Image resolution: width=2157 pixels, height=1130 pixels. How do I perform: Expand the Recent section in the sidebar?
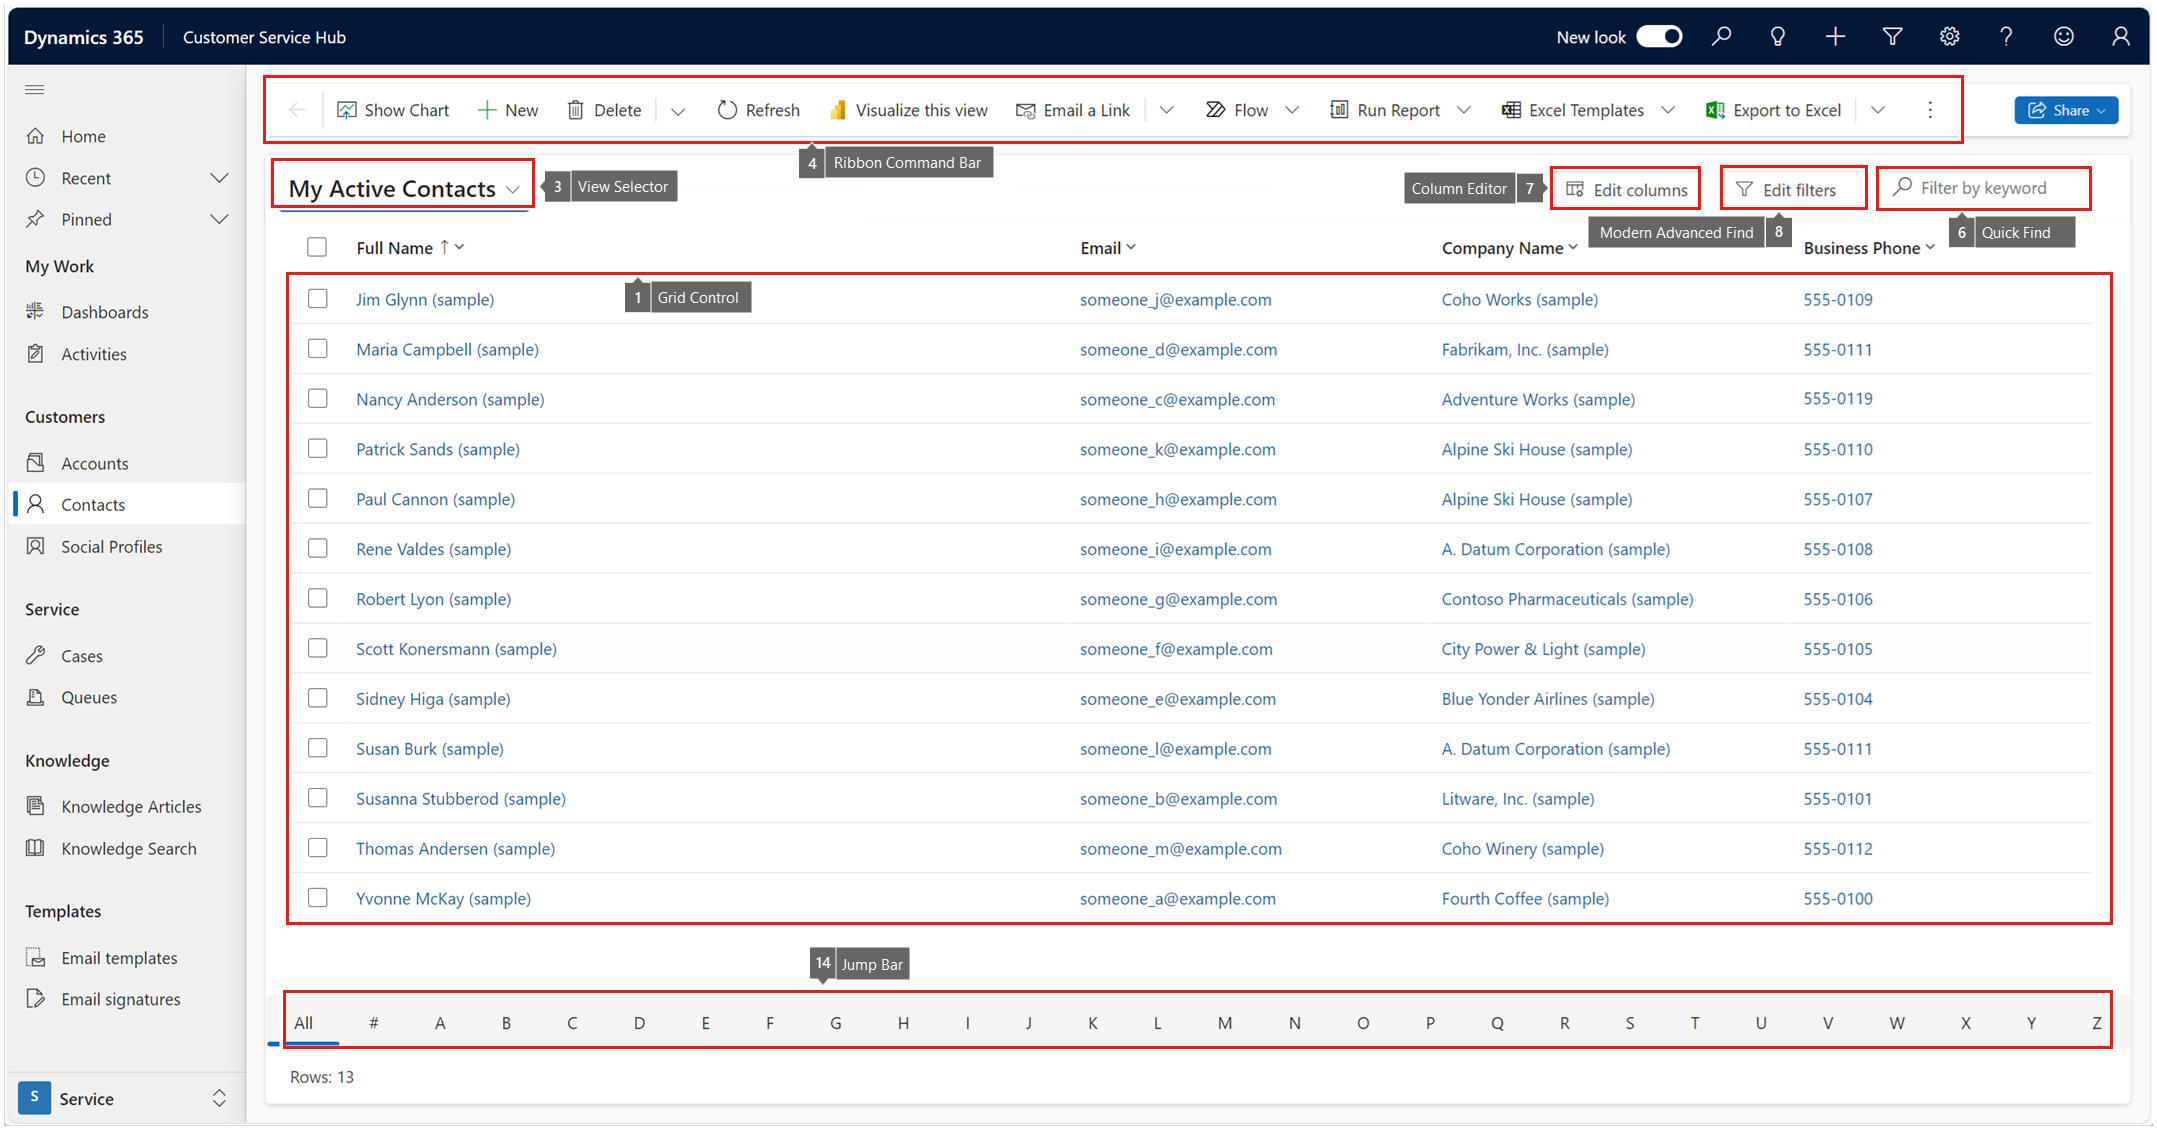click(219, 178)
